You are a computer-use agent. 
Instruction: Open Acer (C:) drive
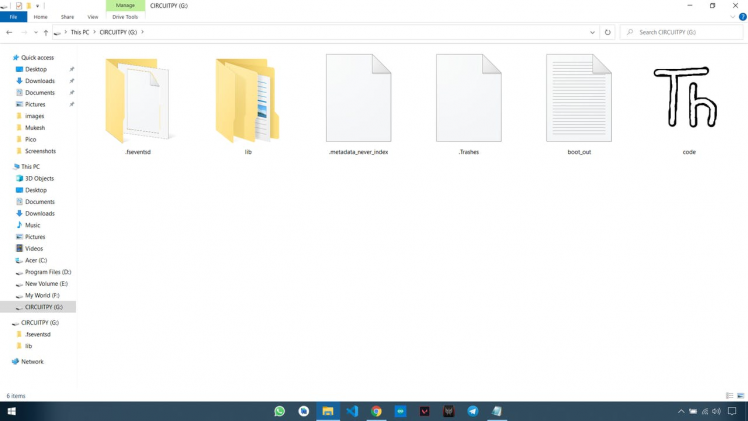coord(36,260)
